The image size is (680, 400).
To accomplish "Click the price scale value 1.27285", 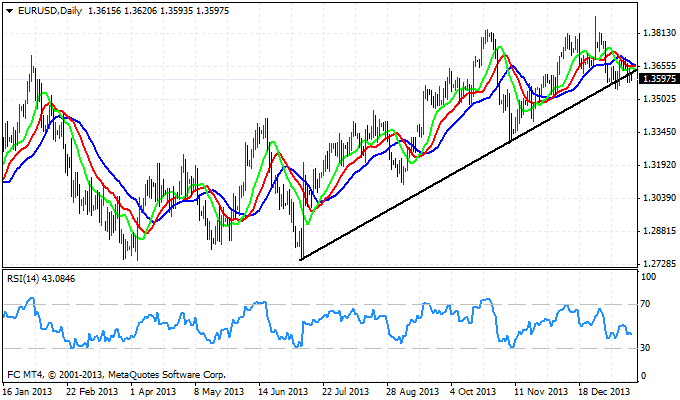I will tap(660, 264).
